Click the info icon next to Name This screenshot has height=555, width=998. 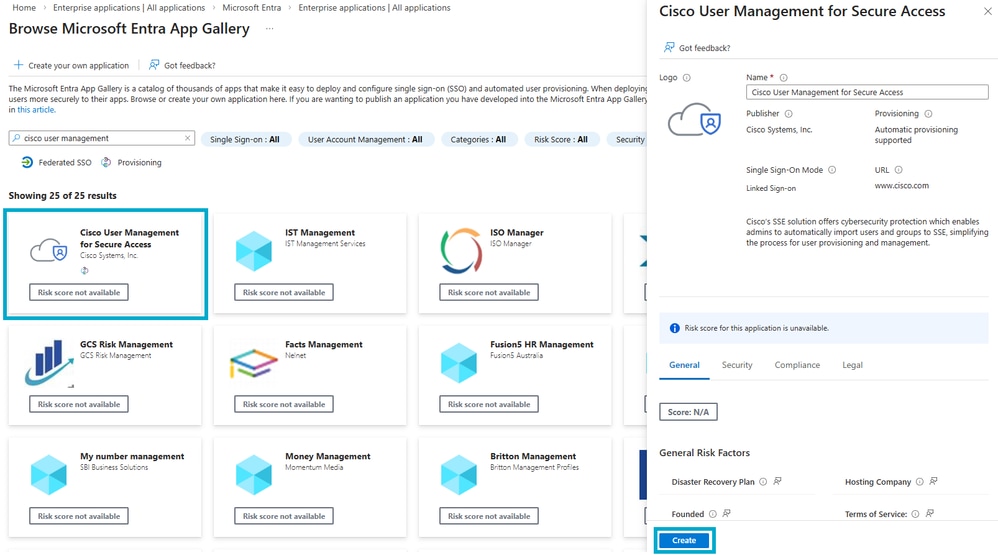point(784,78)
